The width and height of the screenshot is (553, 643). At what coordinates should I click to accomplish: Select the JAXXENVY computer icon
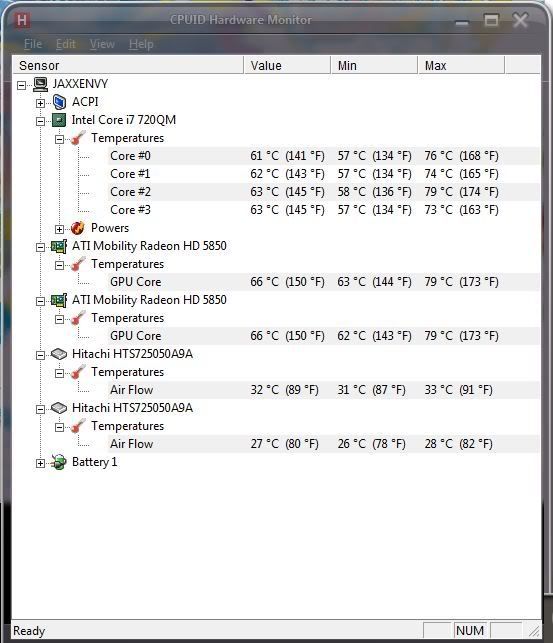(x=41, y=84)
